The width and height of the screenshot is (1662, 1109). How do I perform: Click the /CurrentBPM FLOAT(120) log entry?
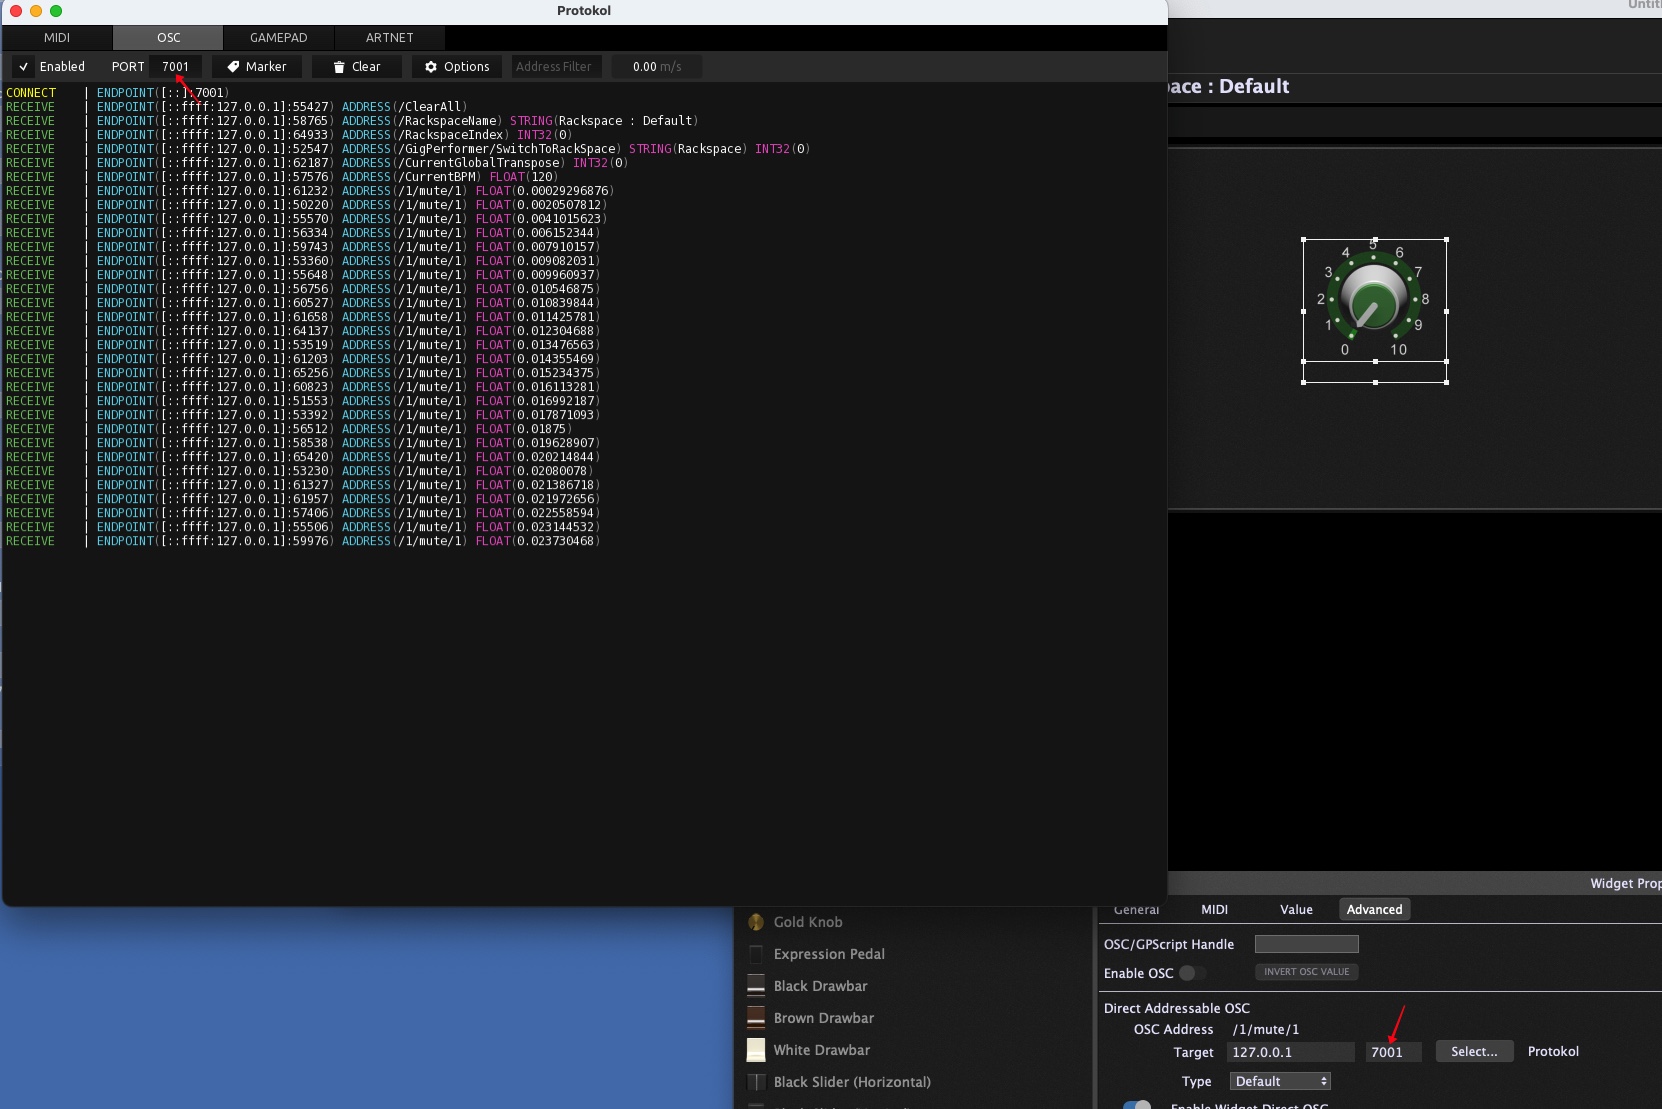pos(282,177)
